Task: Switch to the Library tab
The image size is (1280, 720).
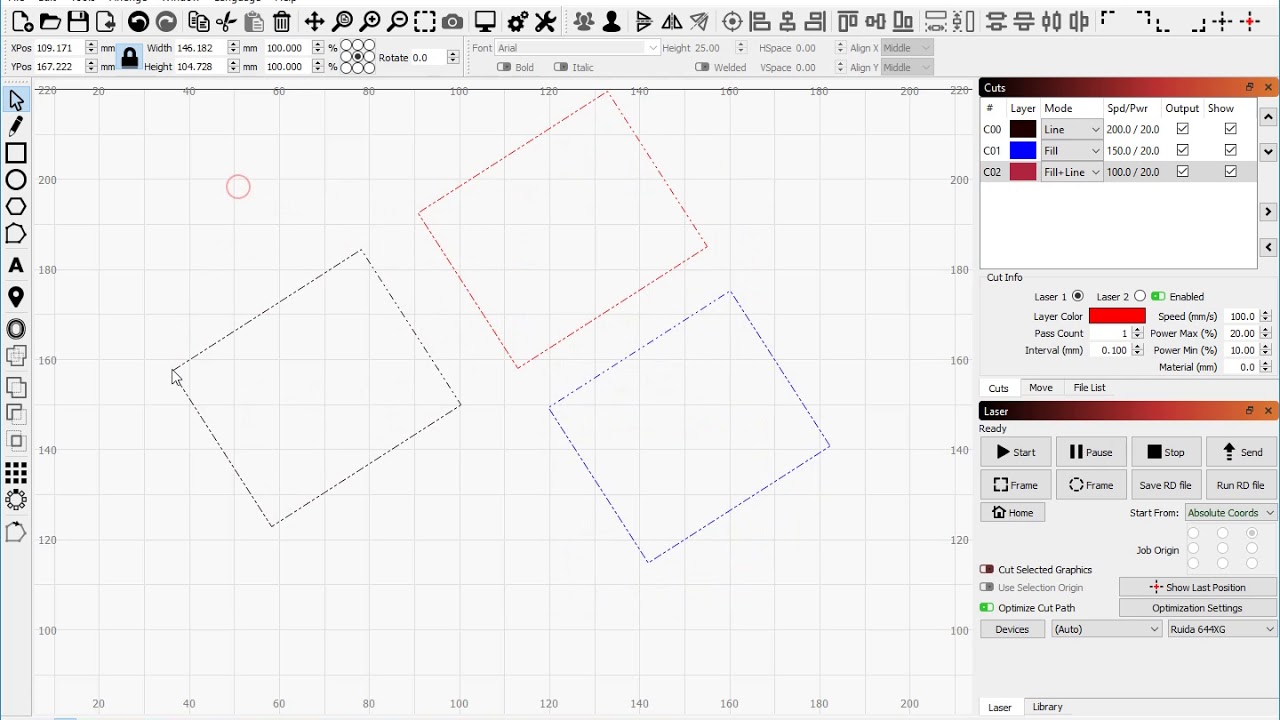Action: tap(1047, 707)
